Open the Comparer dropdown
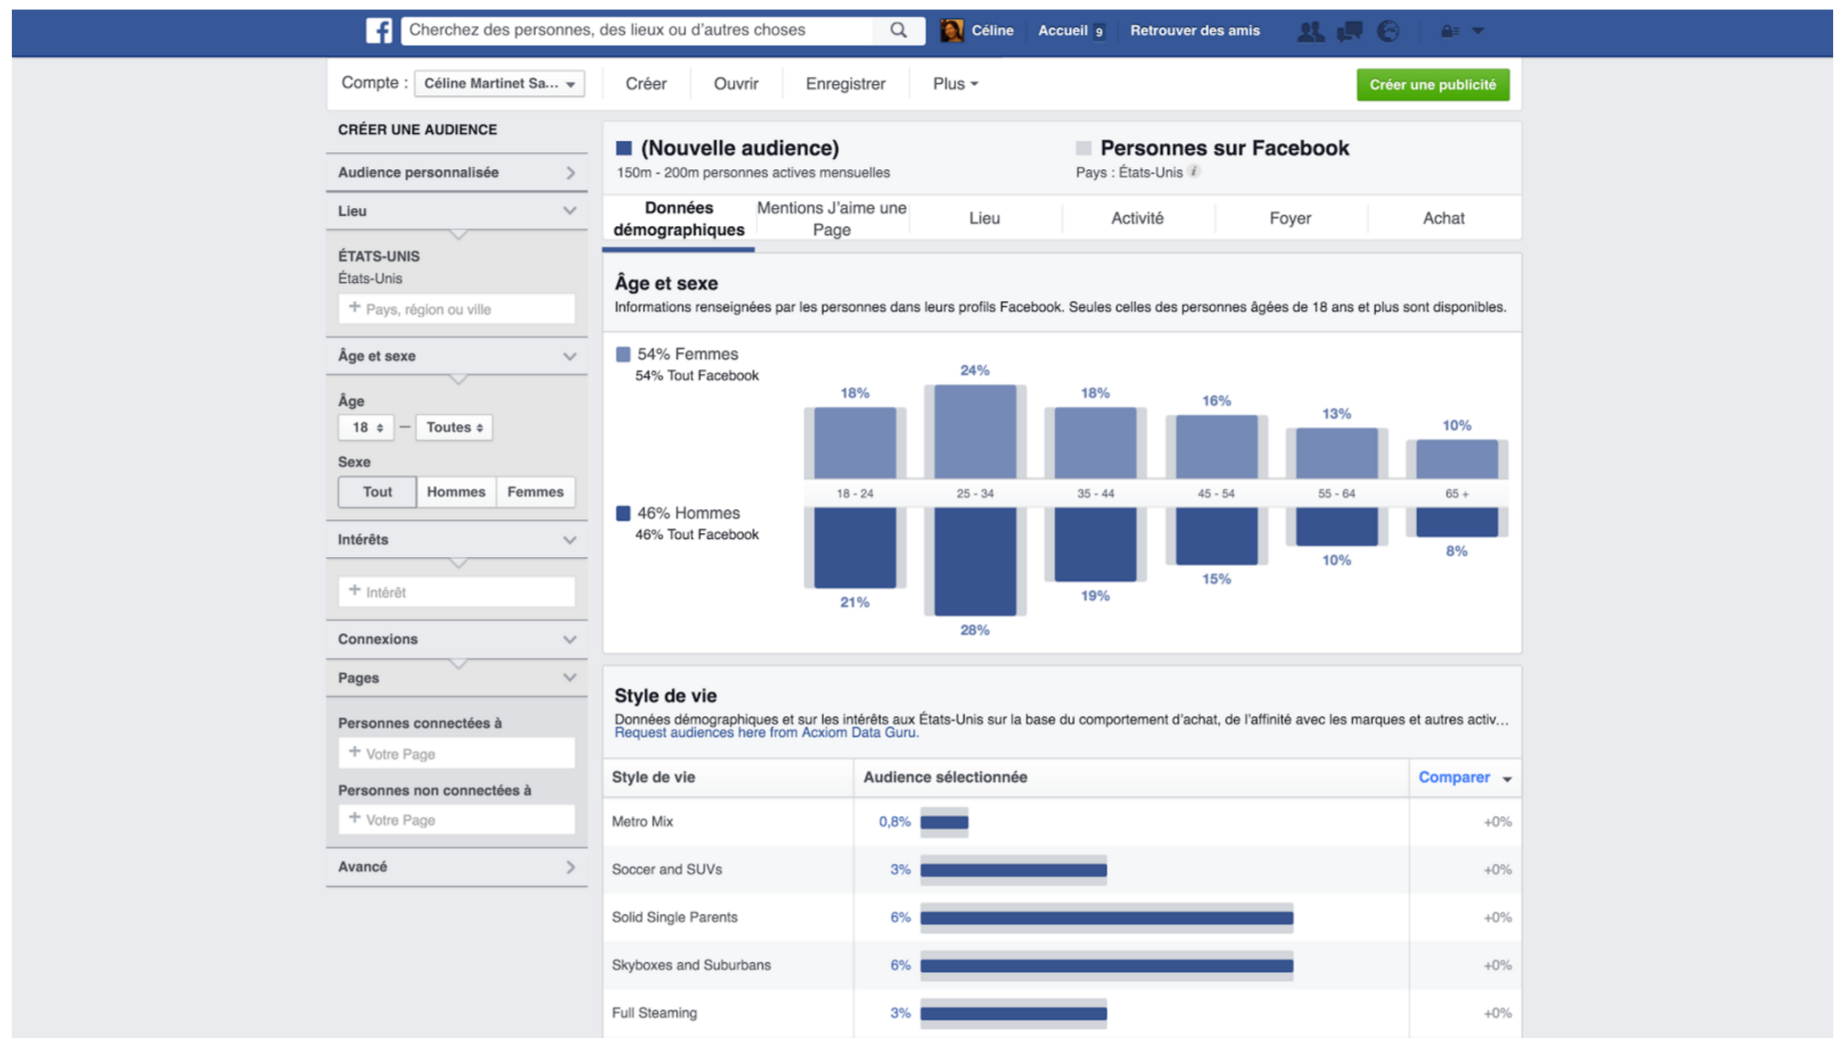 click(x=1465, y=777)
